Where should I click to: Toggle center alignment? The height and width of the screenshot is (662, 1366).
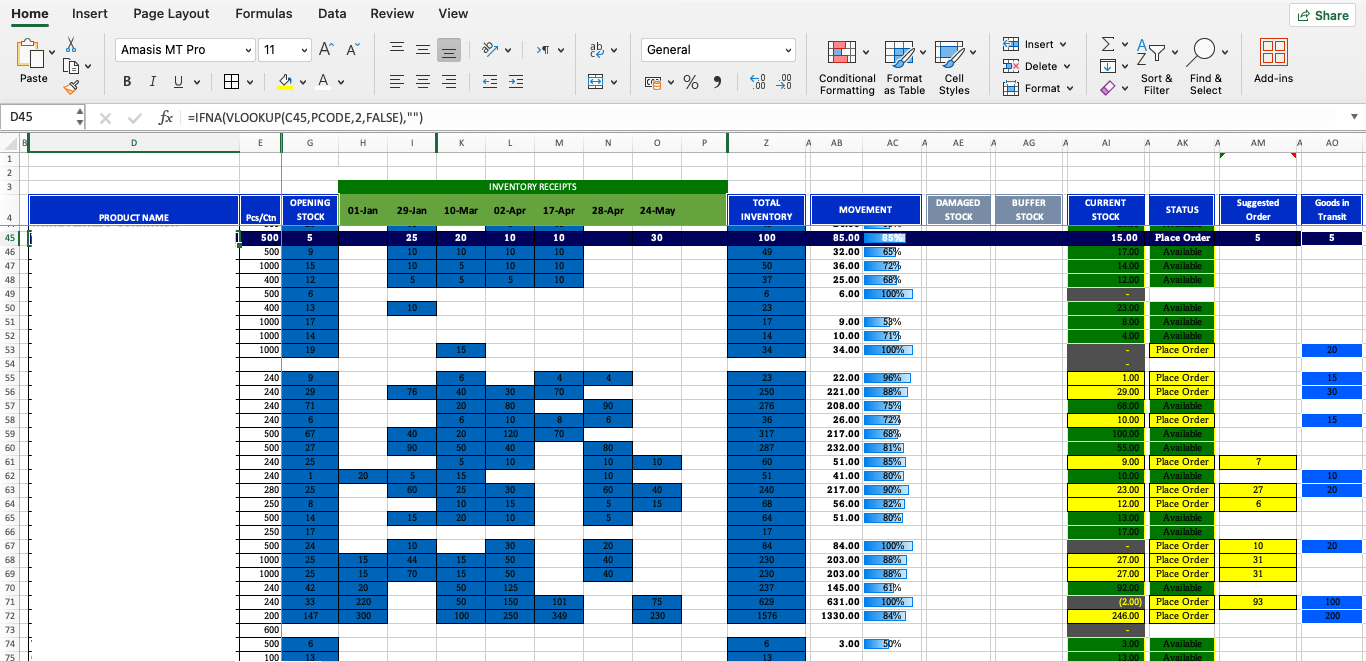(x=422, y=80)
